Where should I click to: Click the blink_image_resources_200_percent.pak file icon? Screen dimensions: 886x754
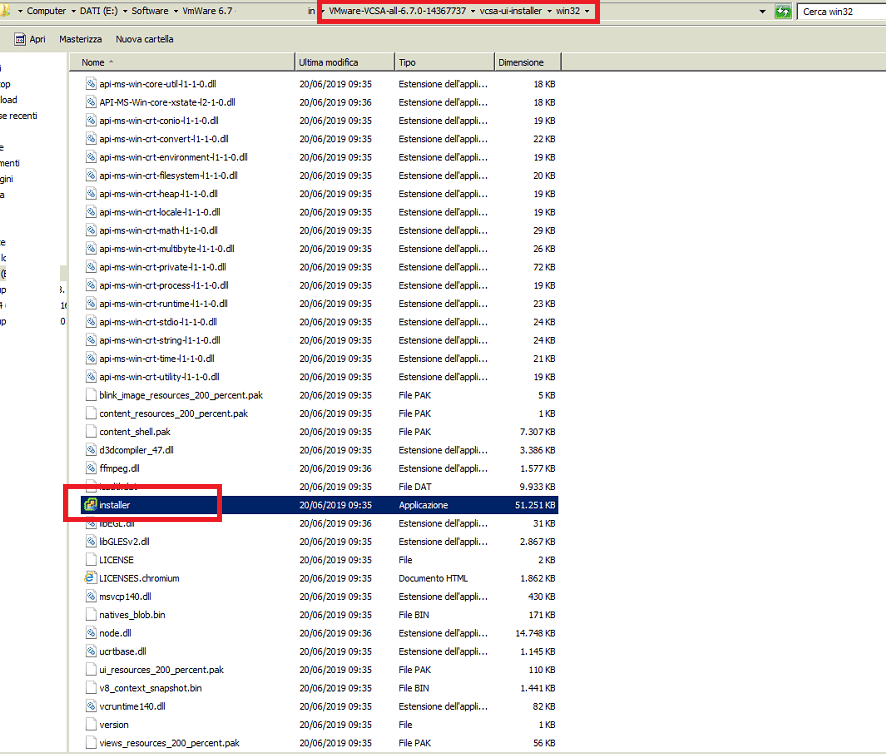click(90, 395)
